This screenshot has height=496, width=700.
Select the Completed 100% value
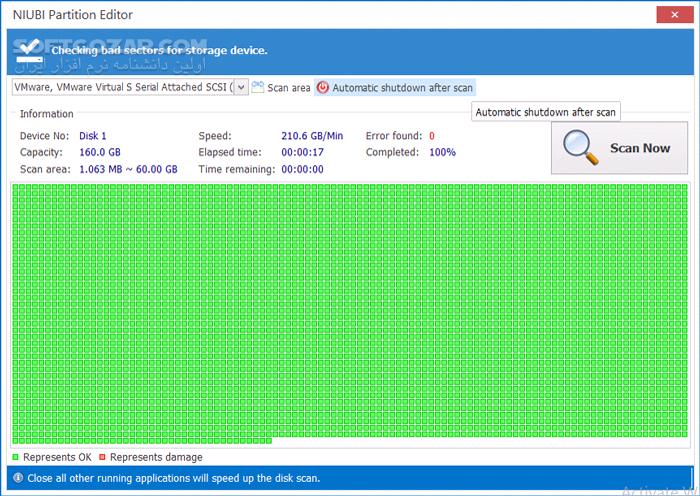click(442, 152)
